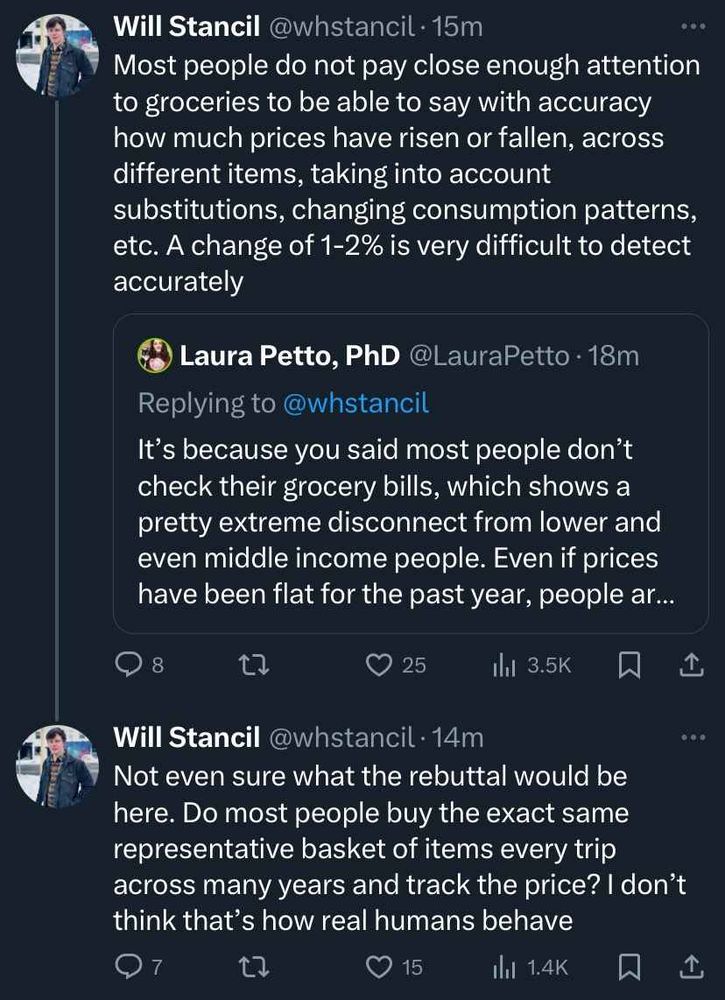Retweet the second tweet about rebuttal

(x=253, y=967)
